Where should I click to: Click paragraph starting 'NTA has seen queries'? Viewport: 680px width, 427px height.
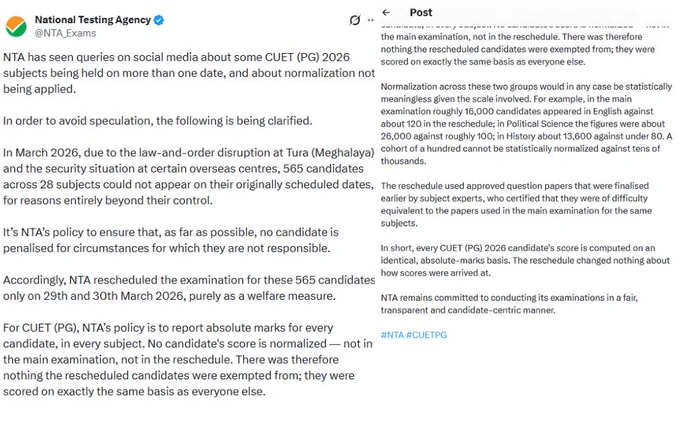click(189, 73)
